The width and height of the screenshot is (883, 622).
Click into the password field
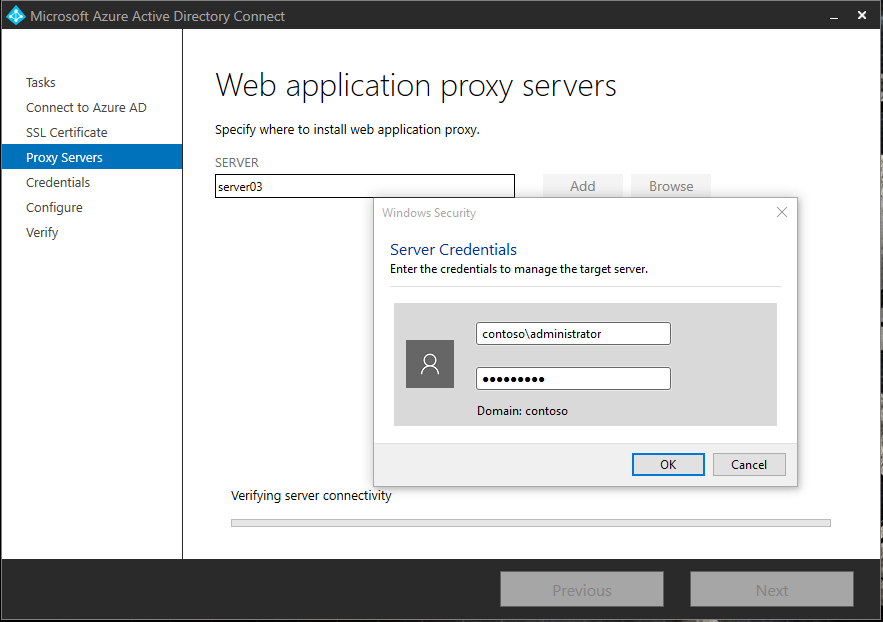tap(573, 379)
